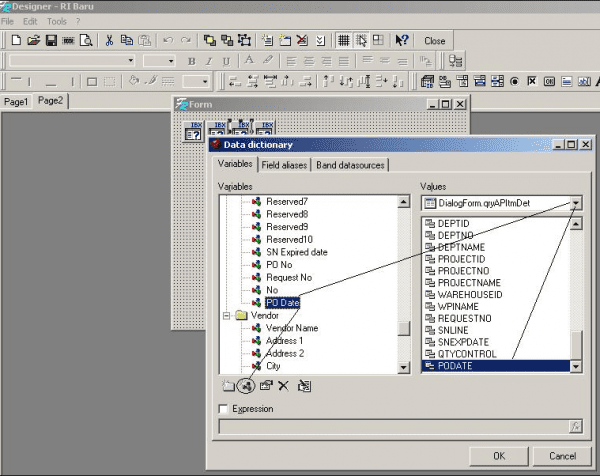Select the first IBX query component on Form
Viewport: 600px width, 476px height.
[x=193, y=131]
